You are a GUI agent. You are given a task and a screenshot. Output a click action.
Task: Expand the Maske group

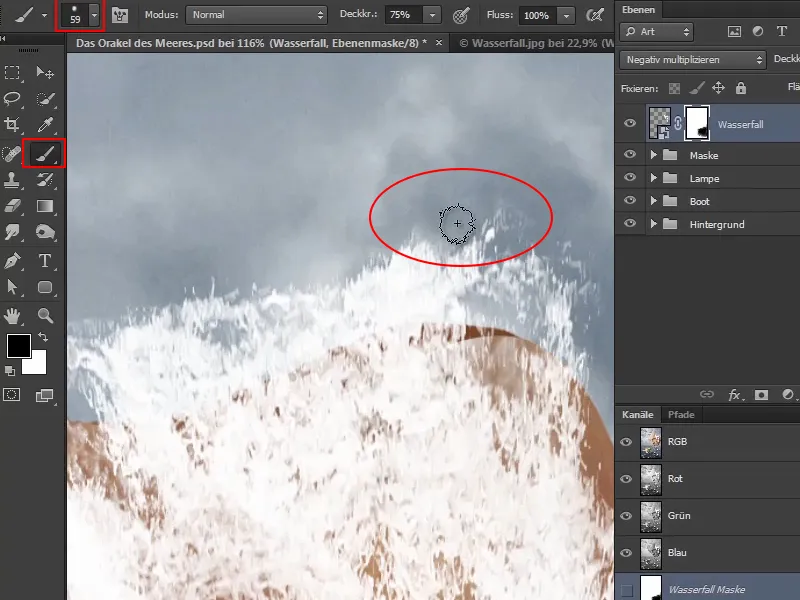(654, 155)
